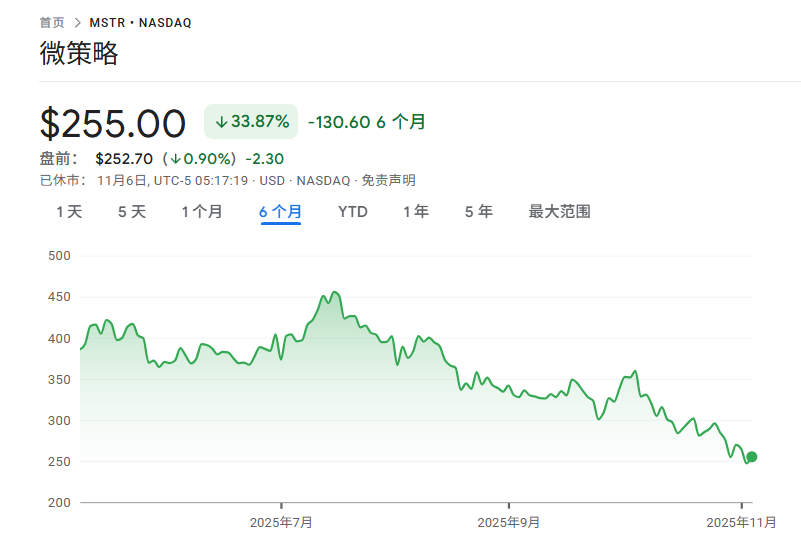Image resolution: width=801 pixels, height=540 pixels.
Task: Click the 微策略 company title
Action: point(79,54)
